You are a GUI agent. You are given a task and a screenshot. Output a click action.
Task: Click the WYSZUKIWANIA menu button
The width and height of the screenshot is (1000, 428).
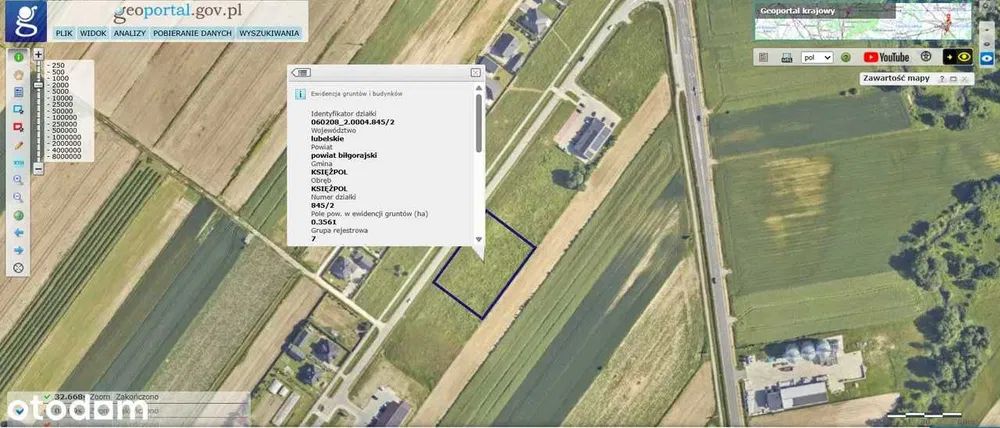click(269, 33)
